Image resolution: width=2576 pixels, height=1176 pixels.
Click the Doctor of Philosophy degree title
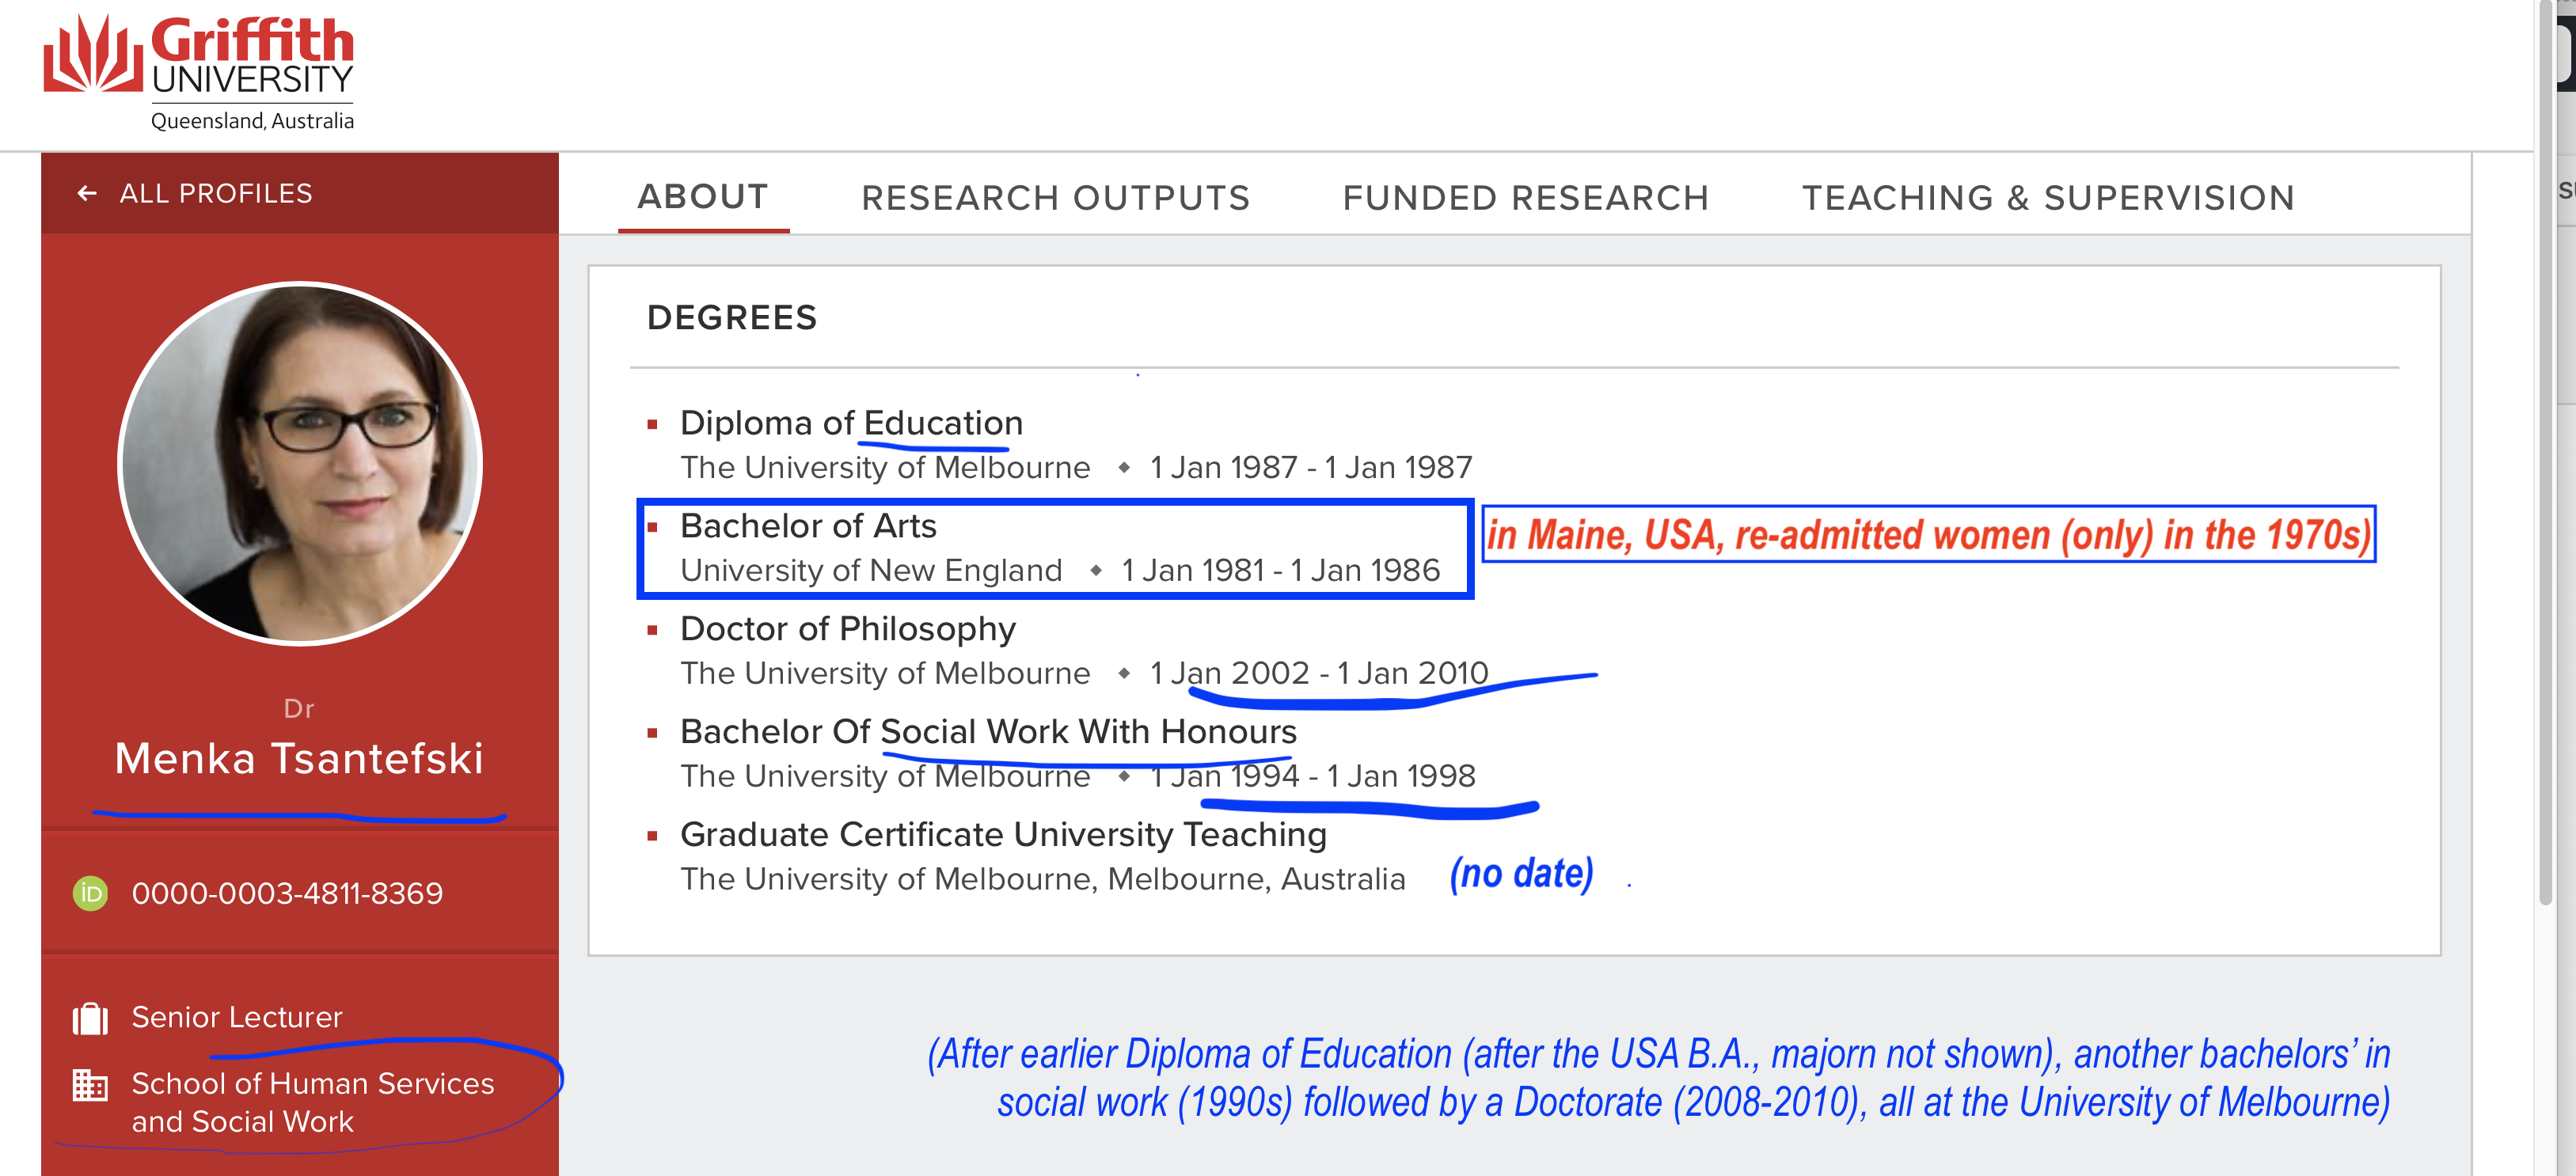[847, 629]
